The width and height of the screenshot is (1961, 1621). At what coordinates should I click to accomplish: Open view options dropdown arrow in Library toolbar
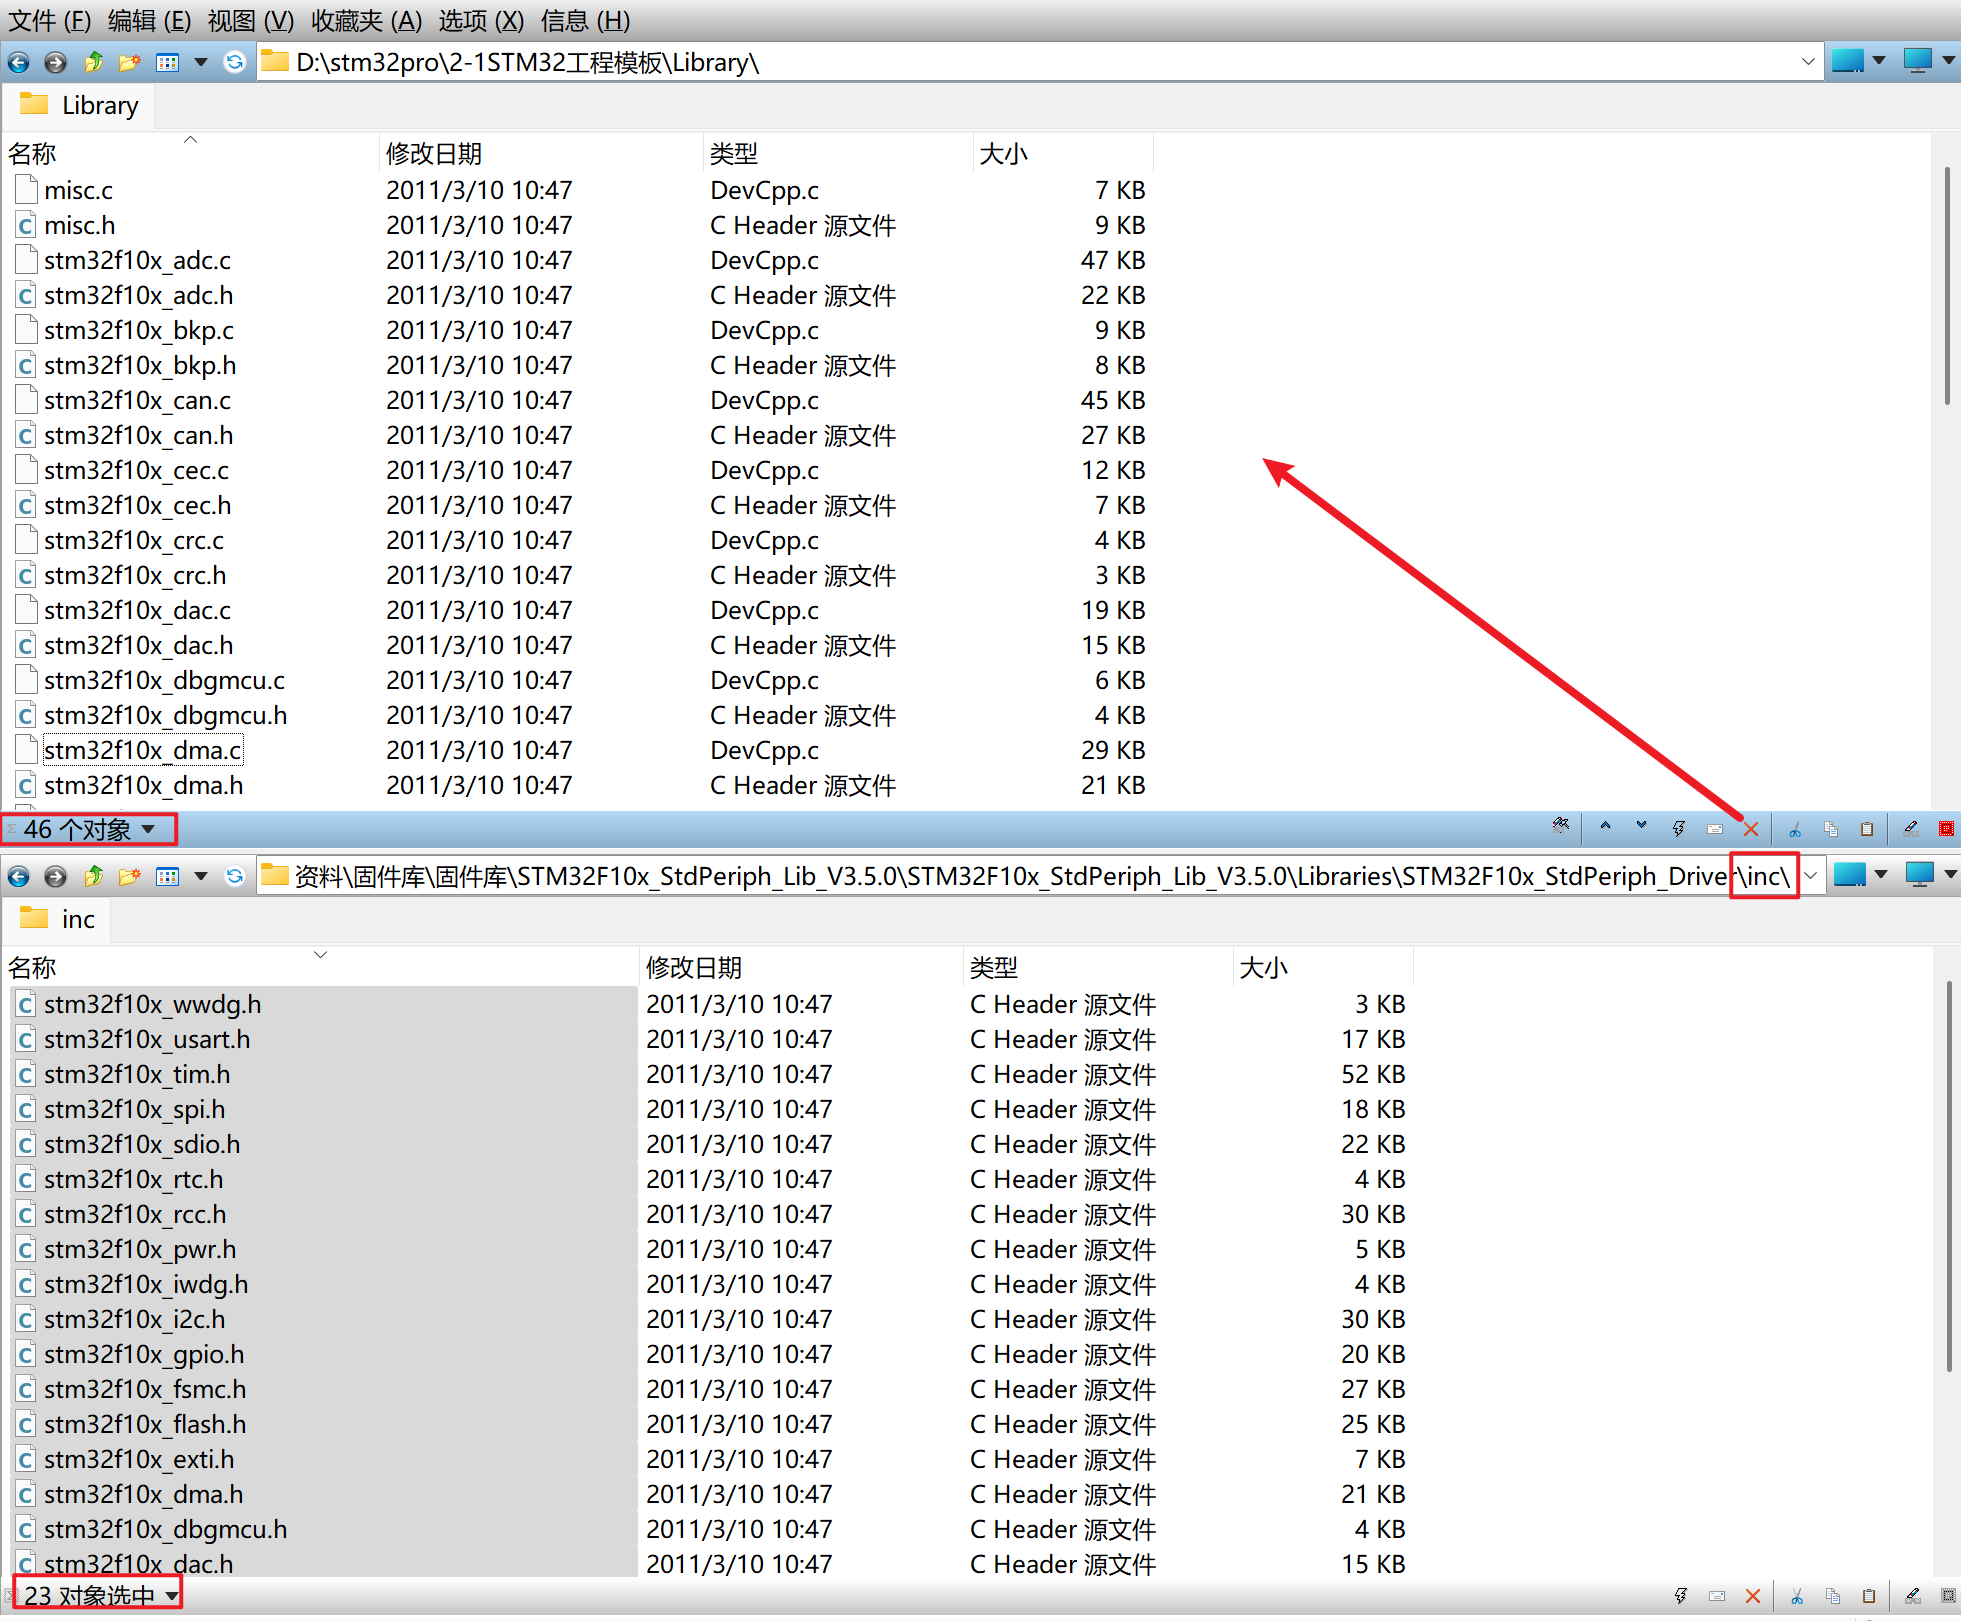coord(201,62)
